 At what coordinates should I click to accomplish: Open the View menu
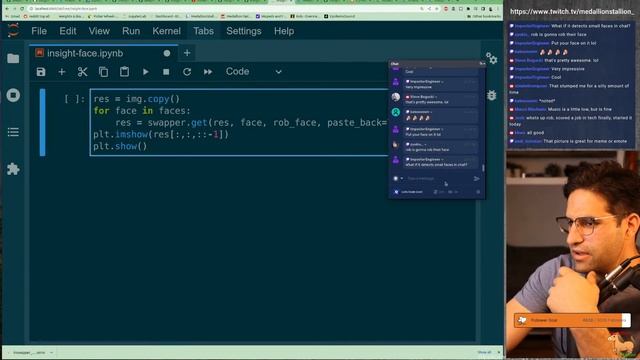(x=99, y=31)
